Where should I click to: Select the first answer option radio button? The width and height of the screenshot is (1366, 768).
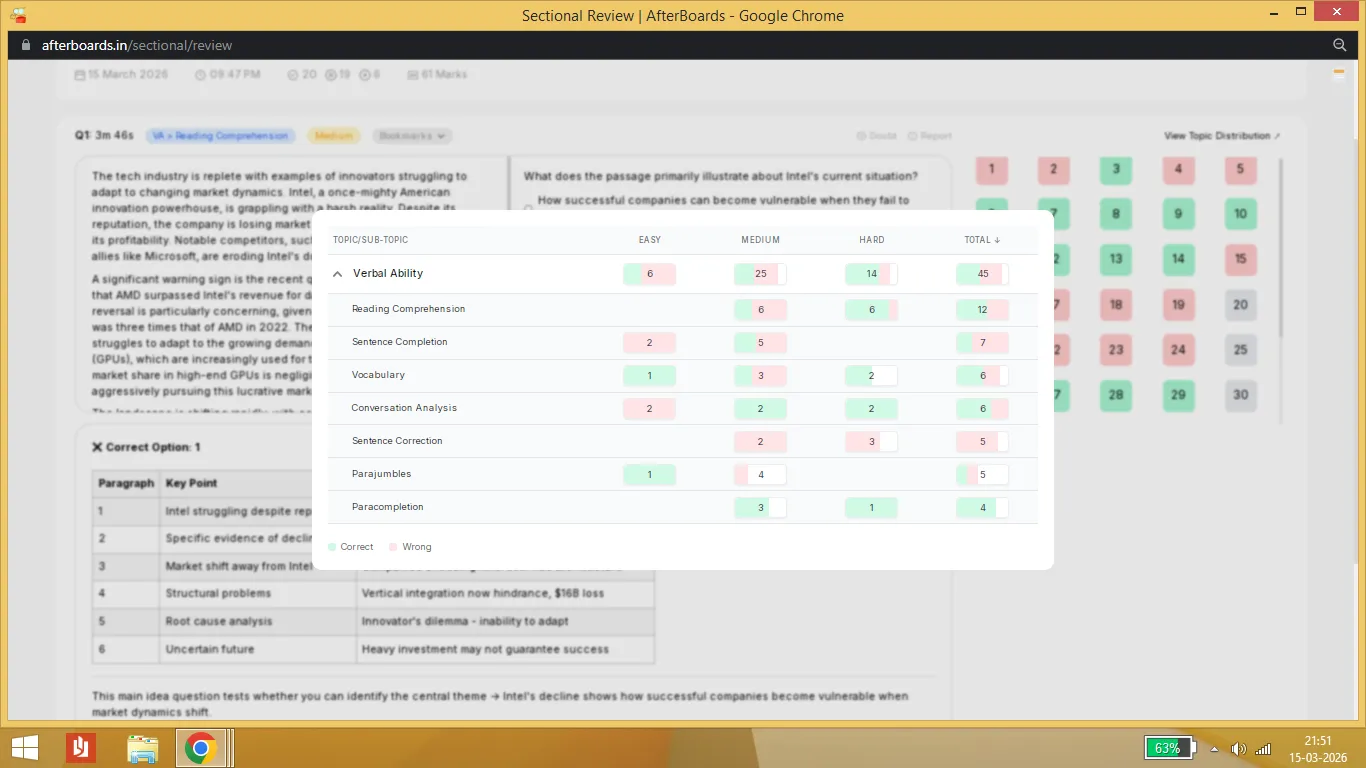(529, 208)
